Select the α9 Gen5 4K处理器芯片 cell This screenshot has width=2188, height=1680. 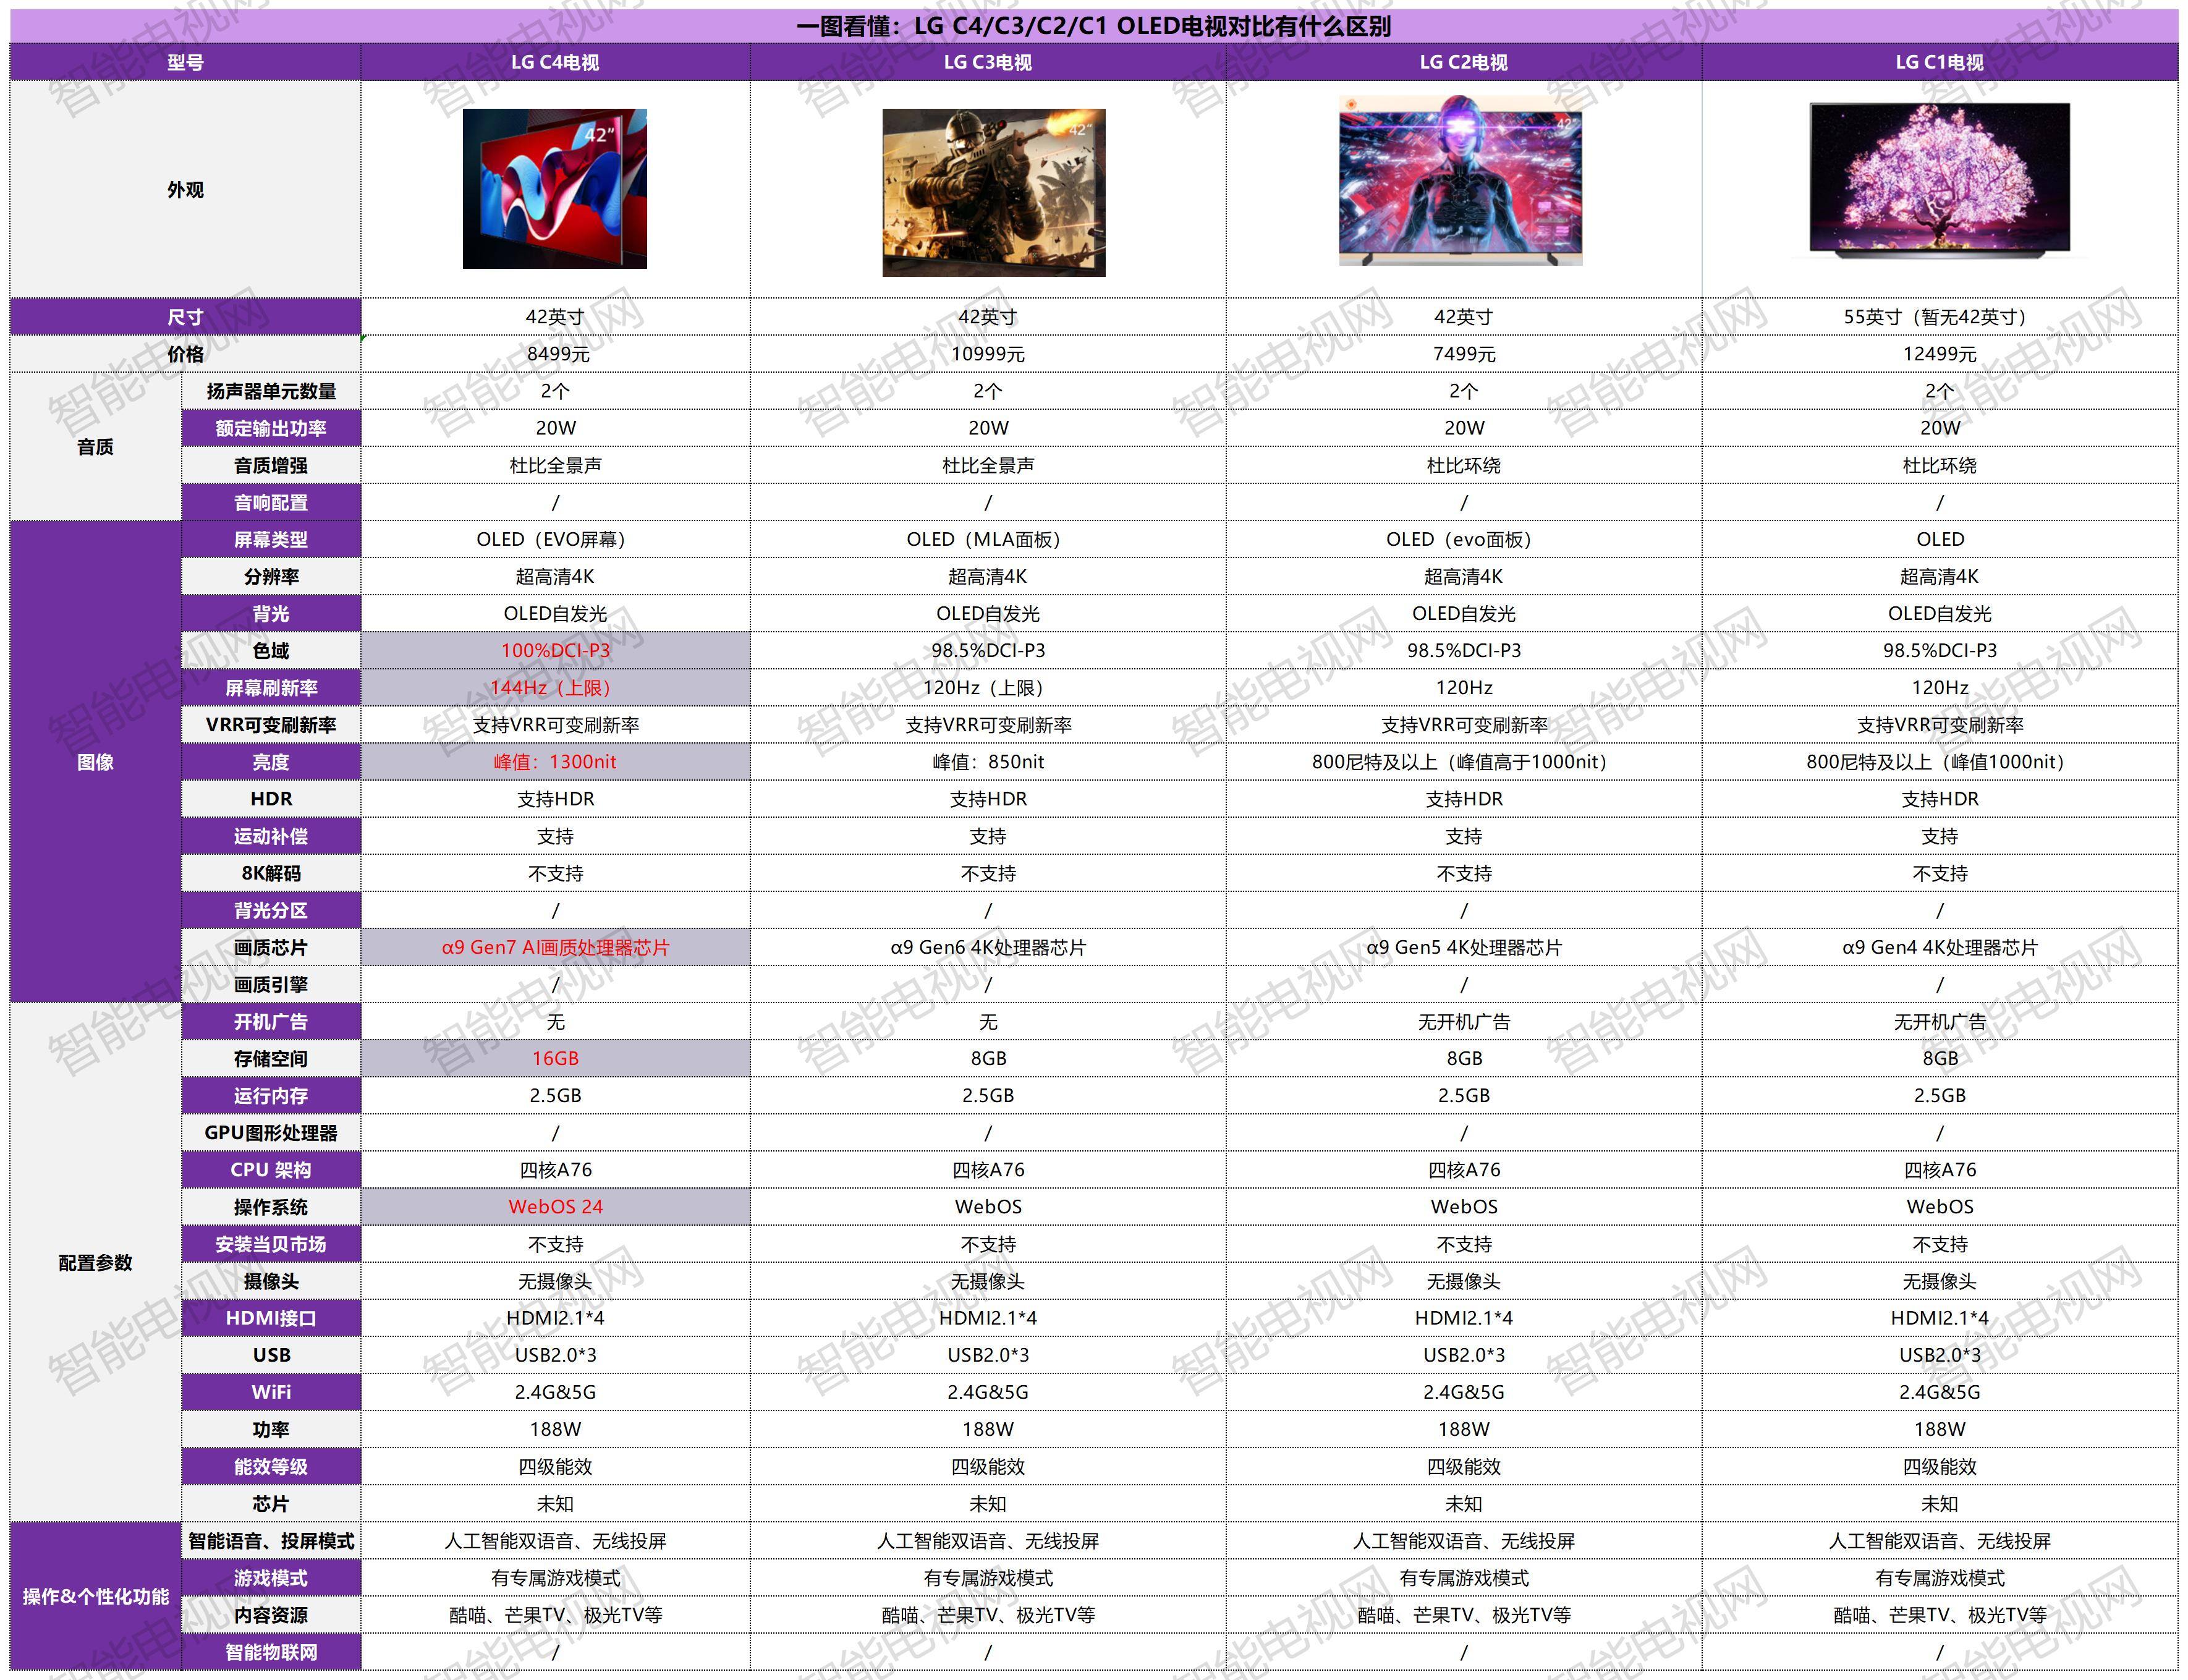1464,947
